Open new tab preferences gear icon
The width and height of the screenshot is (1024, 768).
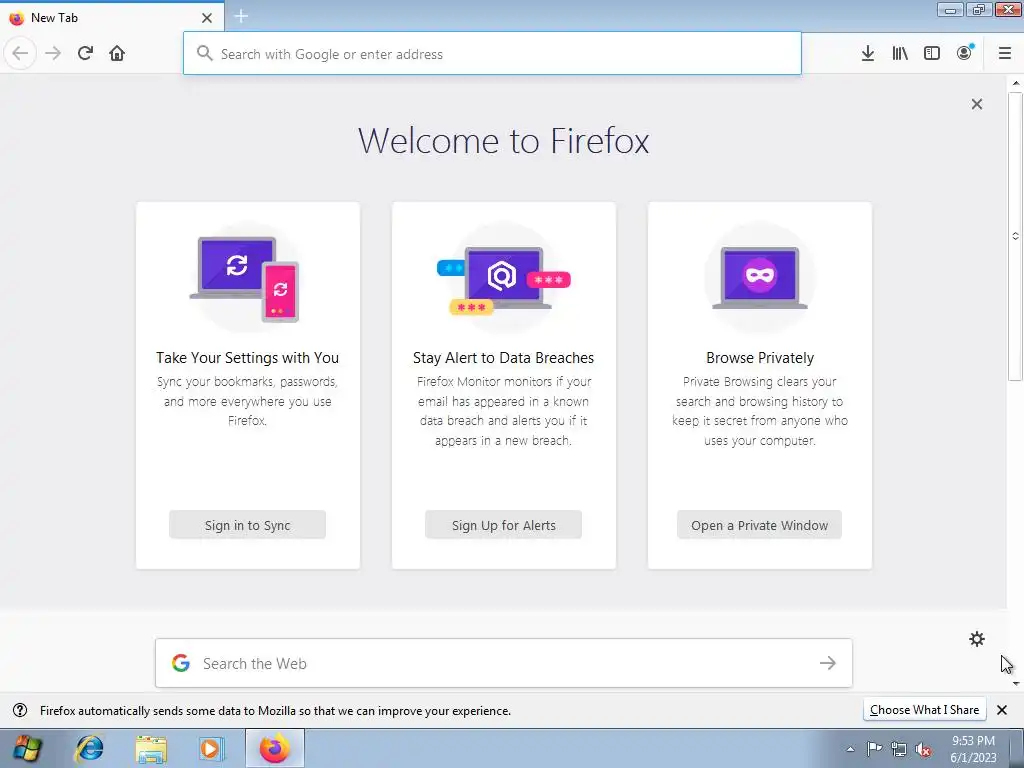977,639
